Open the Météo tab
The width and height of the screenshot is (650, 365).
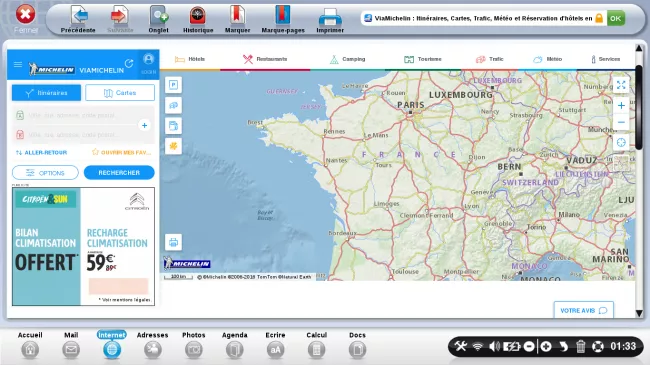tap(547, 59)
